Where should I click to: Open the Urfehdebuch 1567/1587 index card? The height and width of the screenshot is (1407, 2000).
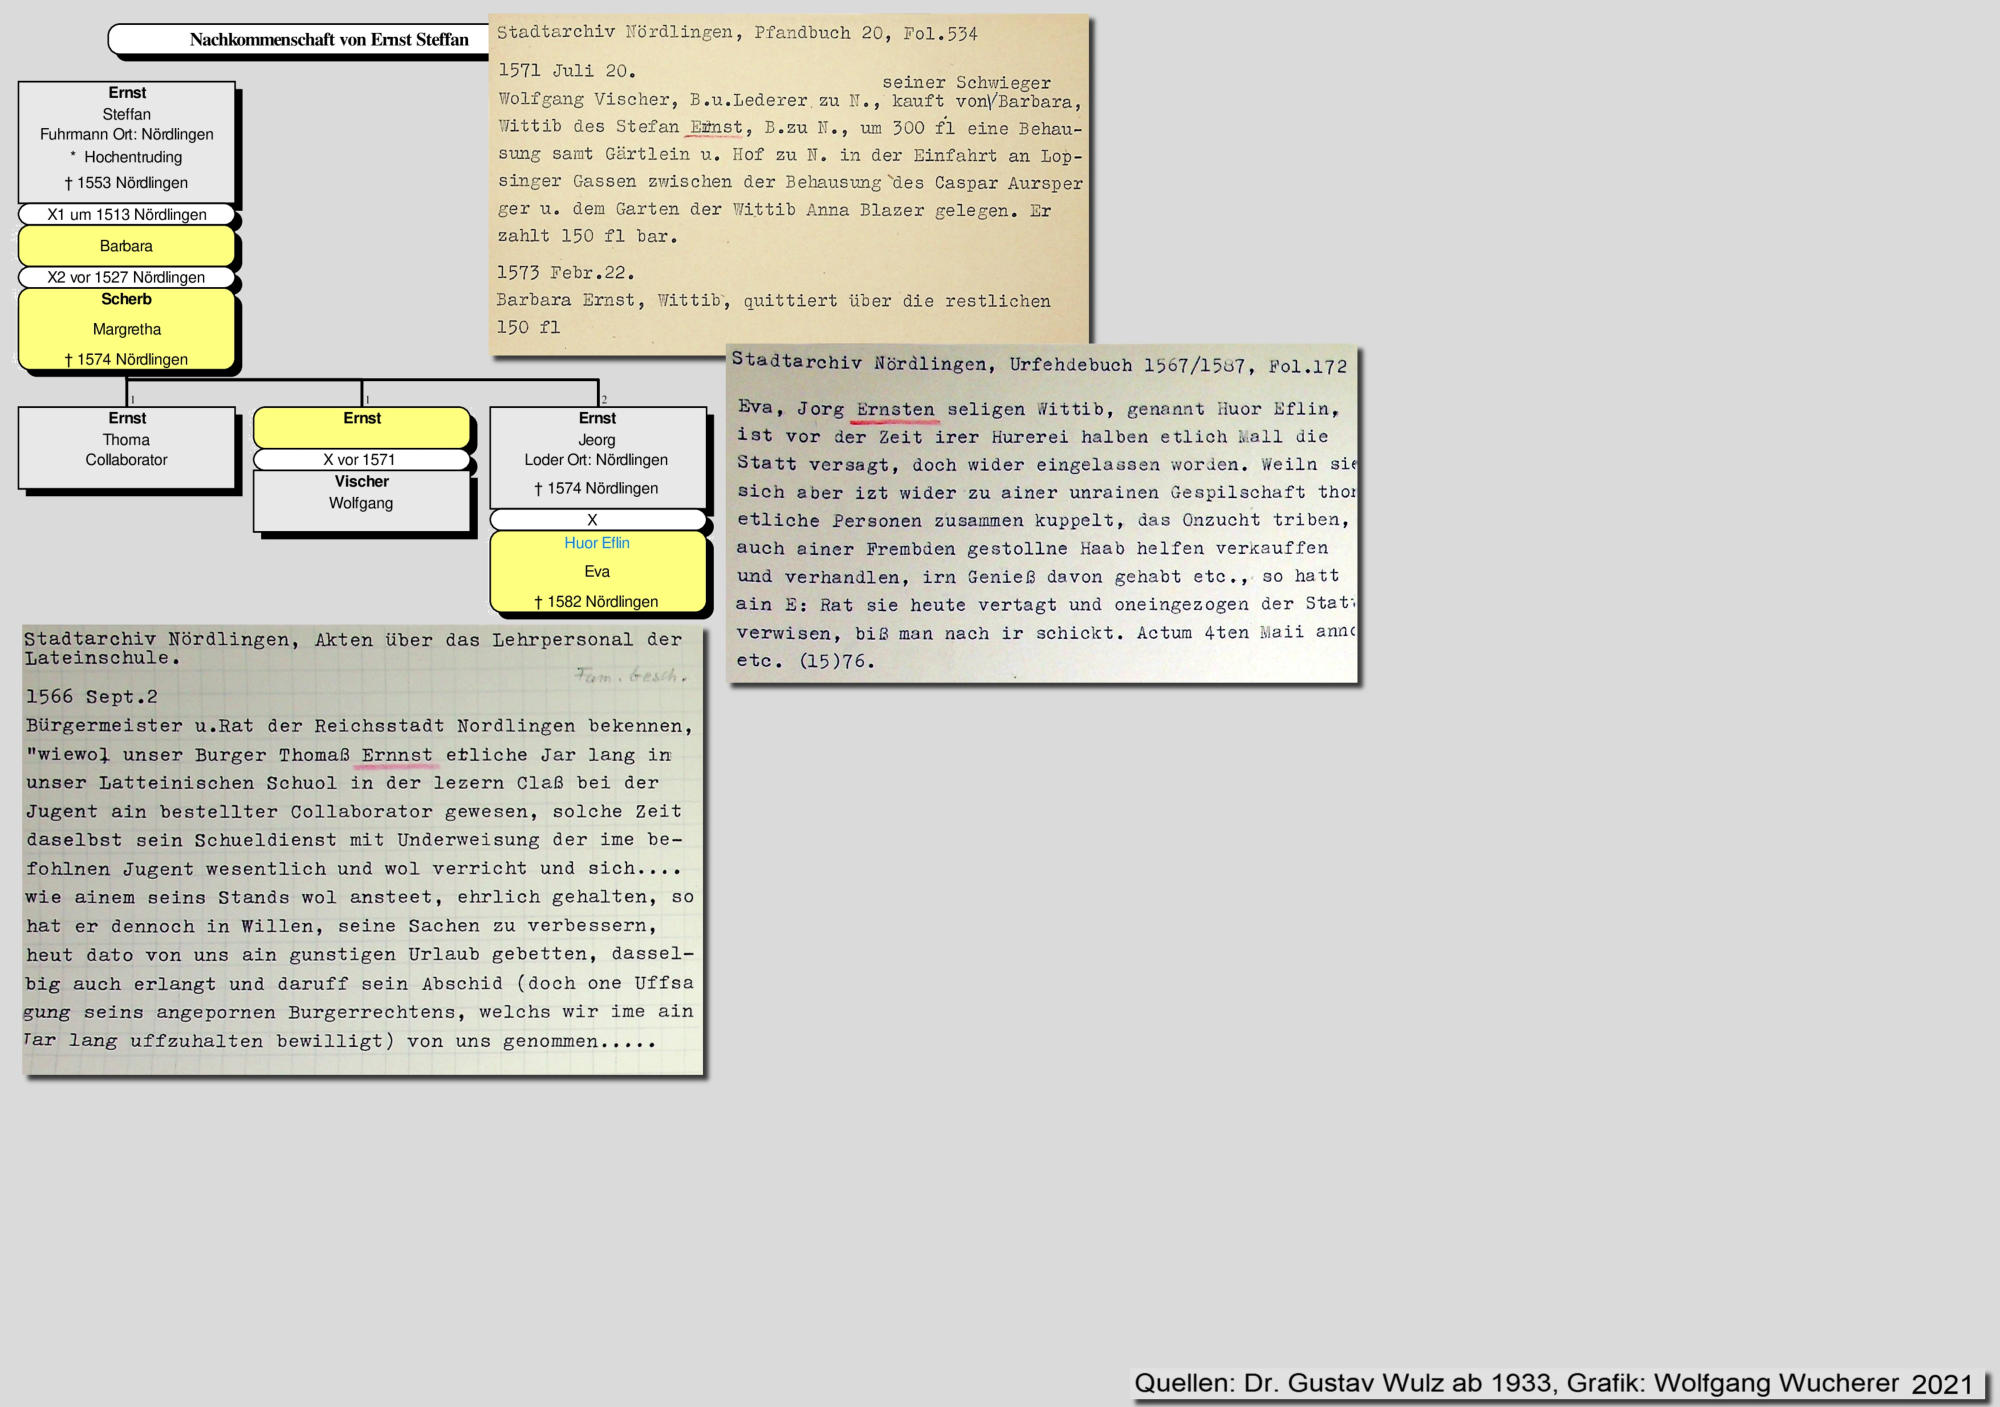click(1042, 515)
